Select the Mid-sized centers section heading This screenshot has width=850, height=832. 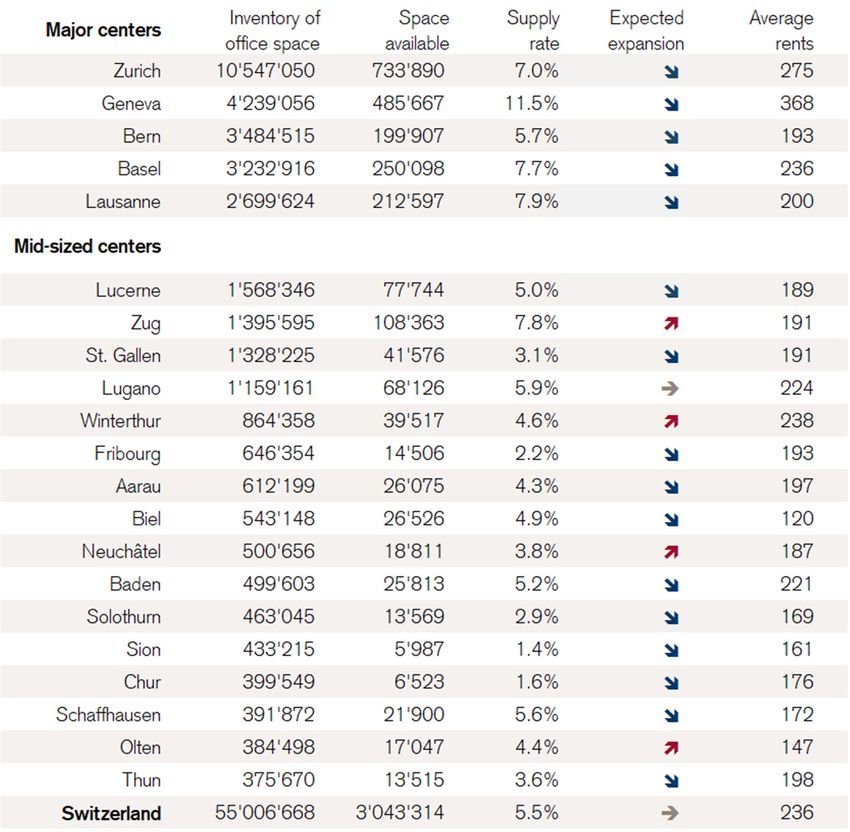[x=88, y=246]
